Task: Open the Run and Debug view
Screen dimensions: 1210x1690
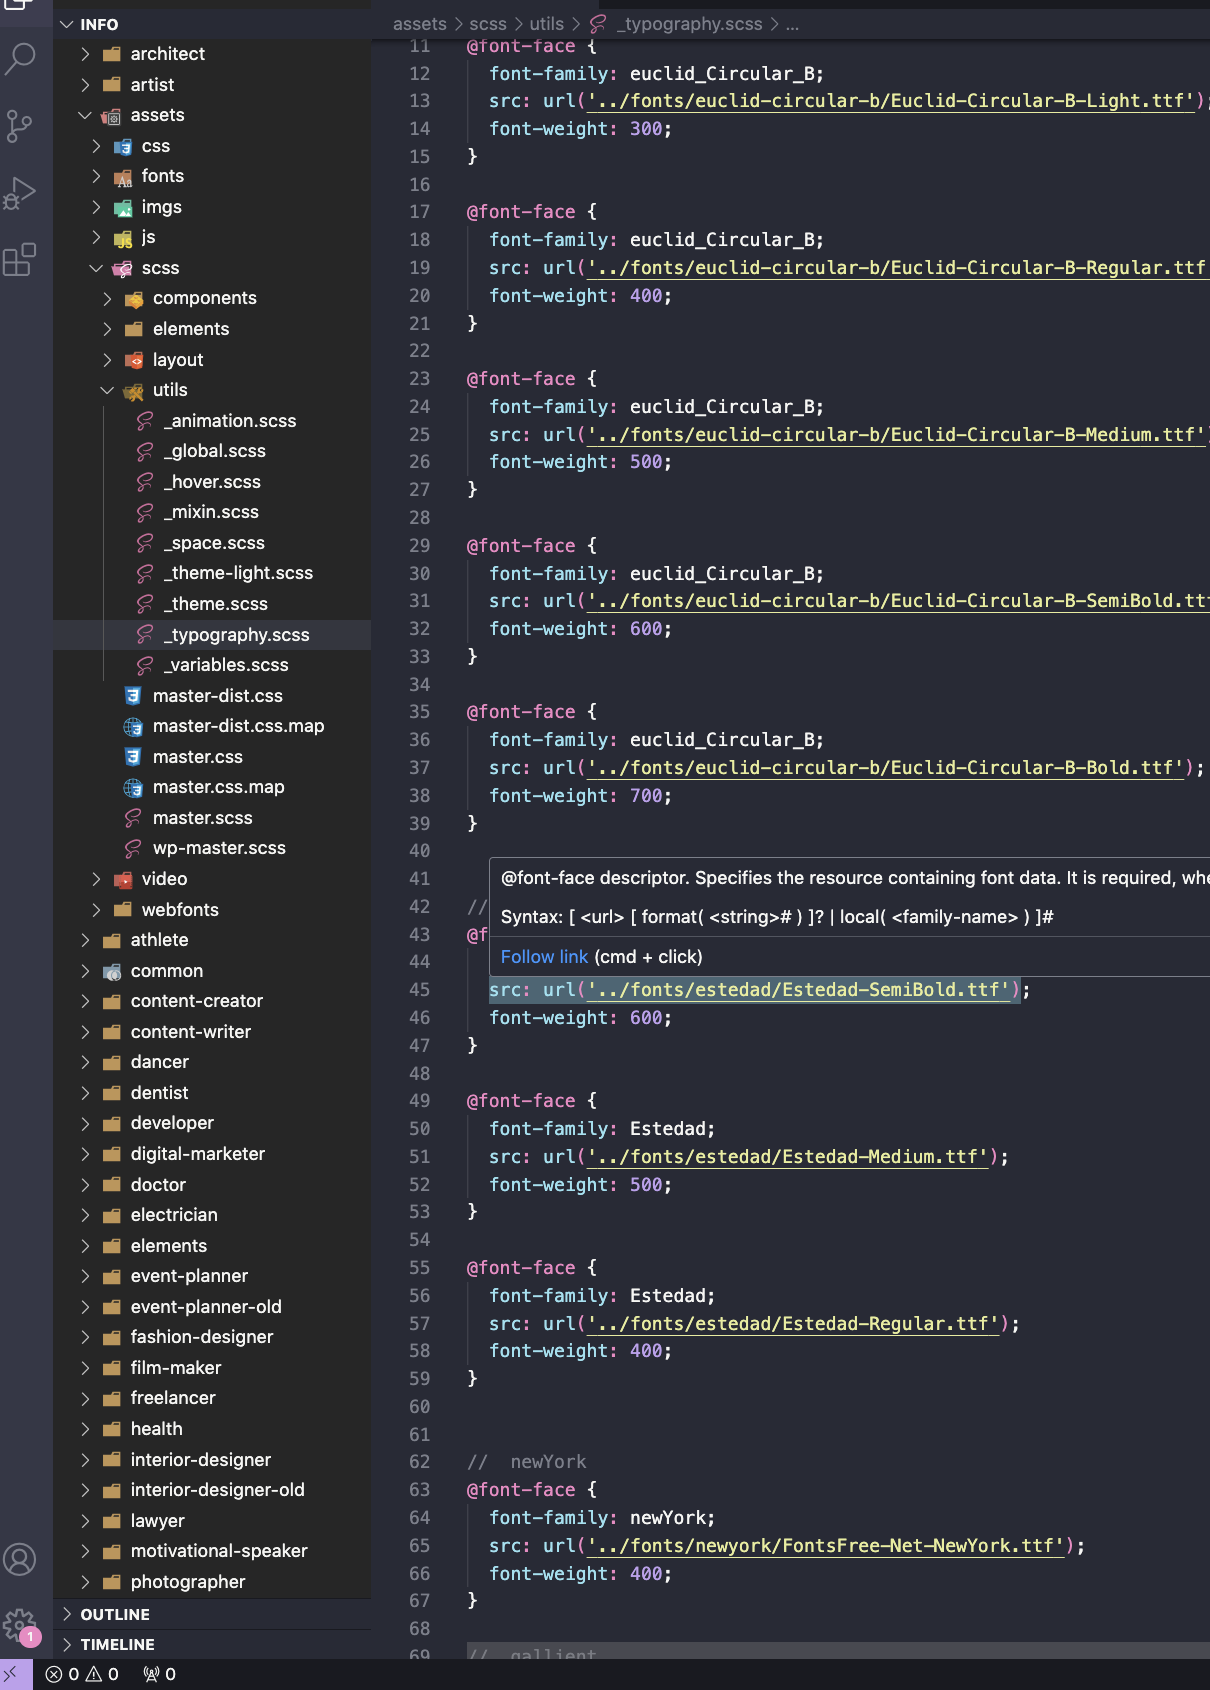Action: click(x=20, y=193)
